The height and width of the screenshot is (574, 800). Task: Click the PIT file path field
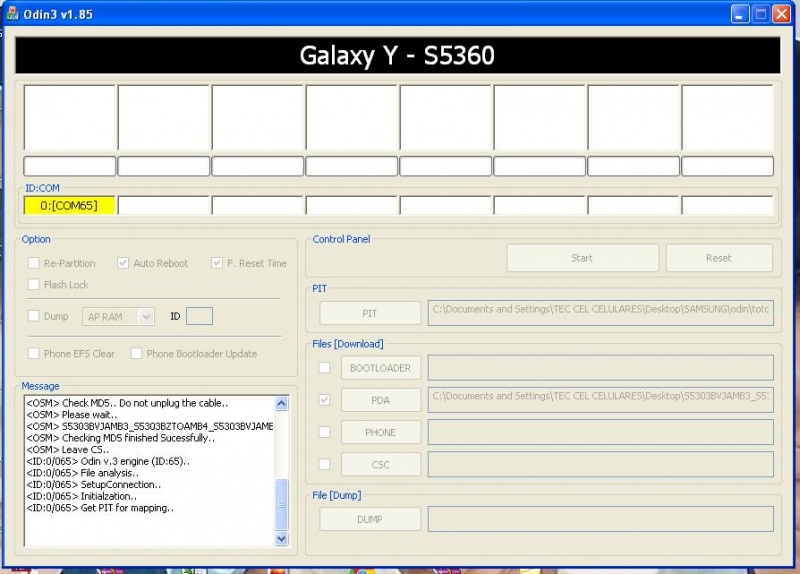[x=601, y=313]
